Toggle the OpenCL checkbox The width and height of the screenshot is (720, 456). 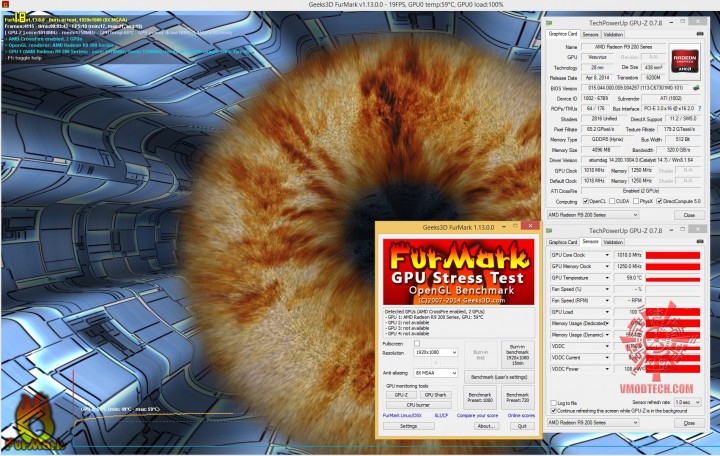click(585, 201)
